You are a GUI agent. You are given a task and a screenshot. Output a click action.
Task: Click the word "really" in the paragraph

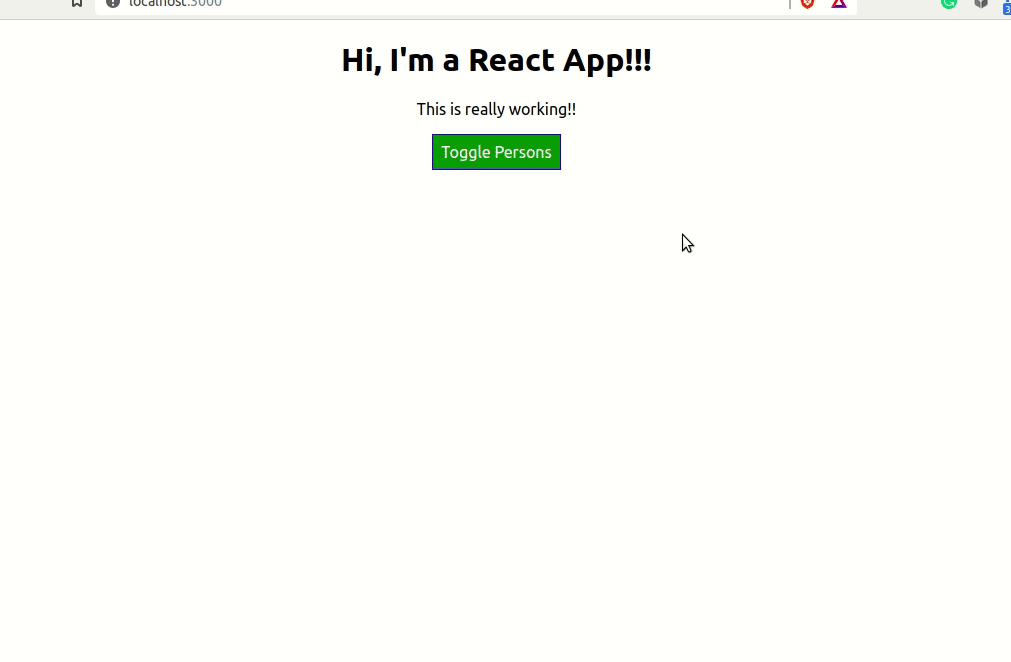click(487, 109)
